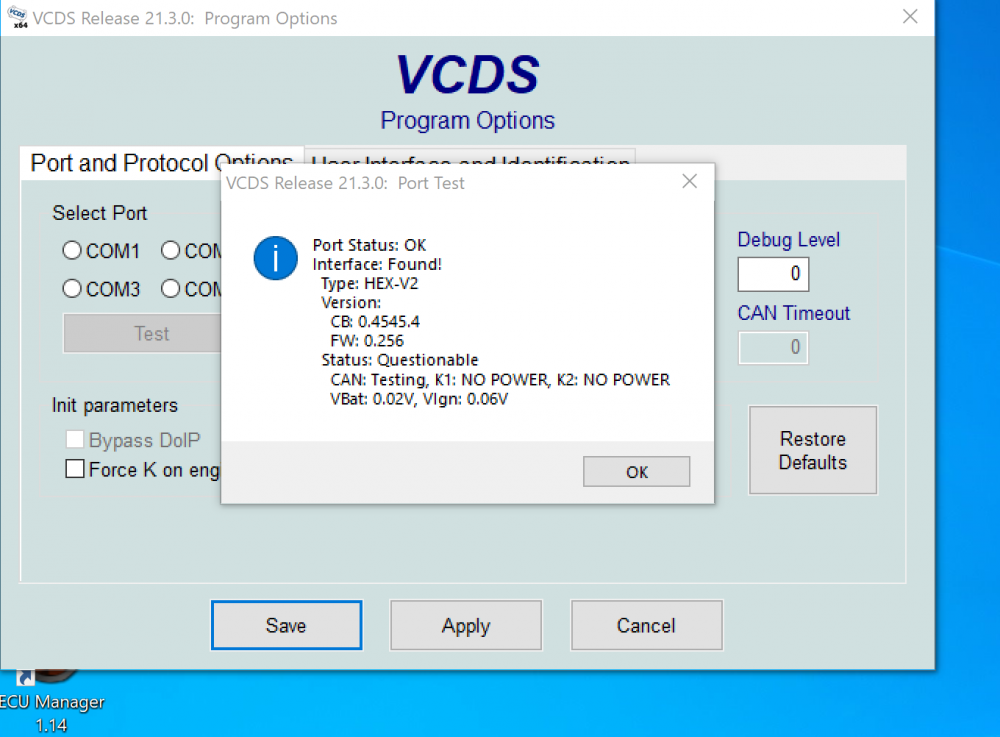
Task: Open Port and Protocol Options tab
Action: (161, 163)
